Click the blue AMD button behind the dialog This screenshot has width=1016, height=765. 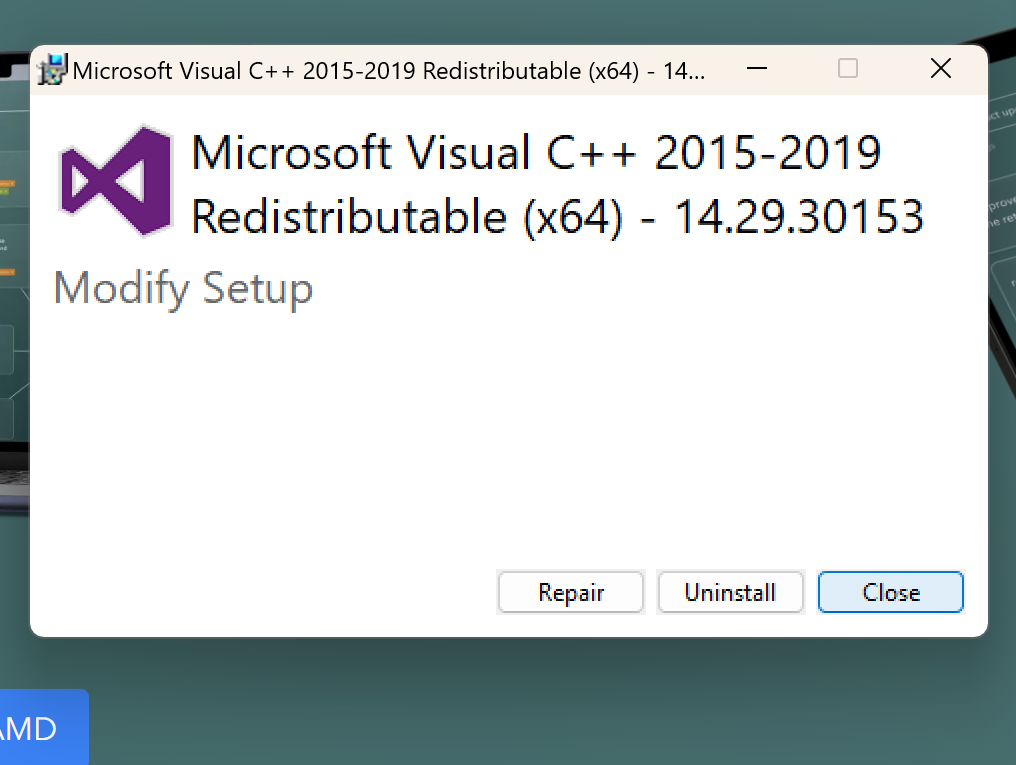coord(40,728)
